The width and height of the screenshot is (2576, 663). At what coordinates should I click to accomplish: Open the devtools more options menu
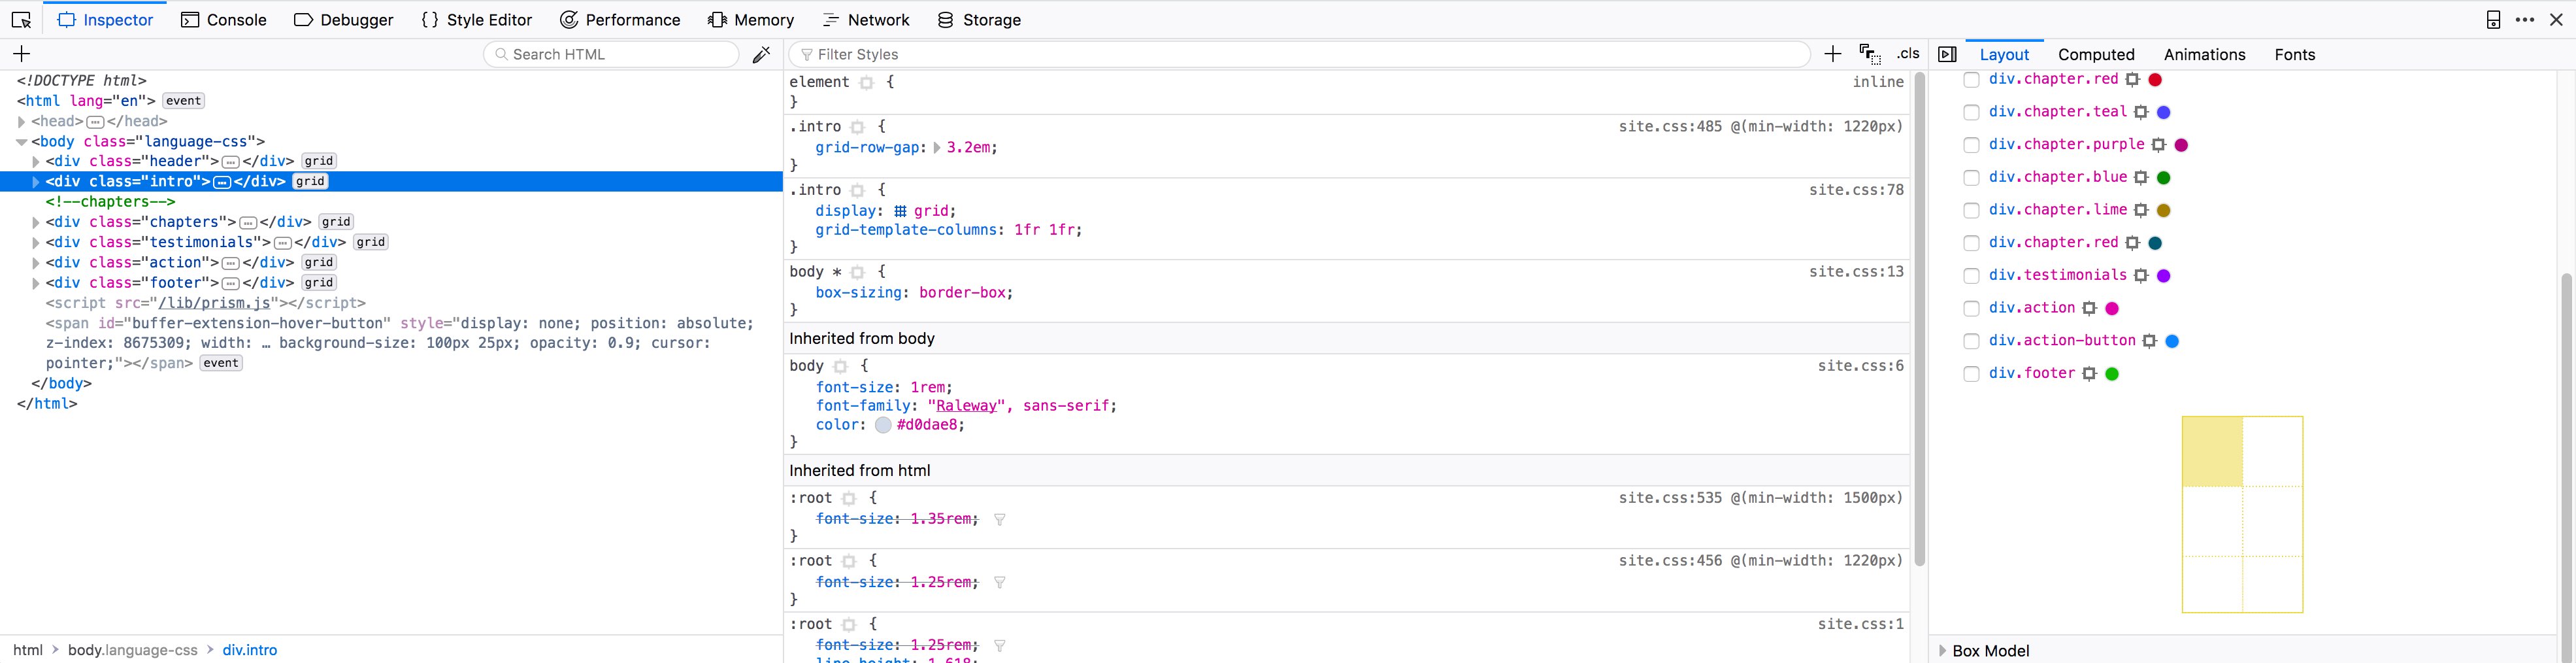tap(2525, 20)
